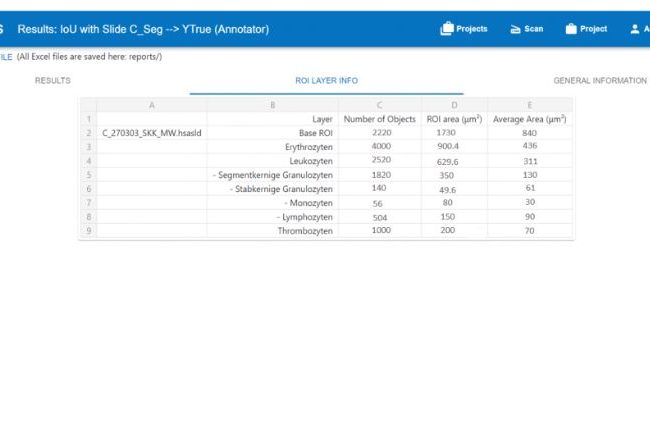The width and height of the screenshot is (650, 430).
Task: Select column E header
Action: 530,104
